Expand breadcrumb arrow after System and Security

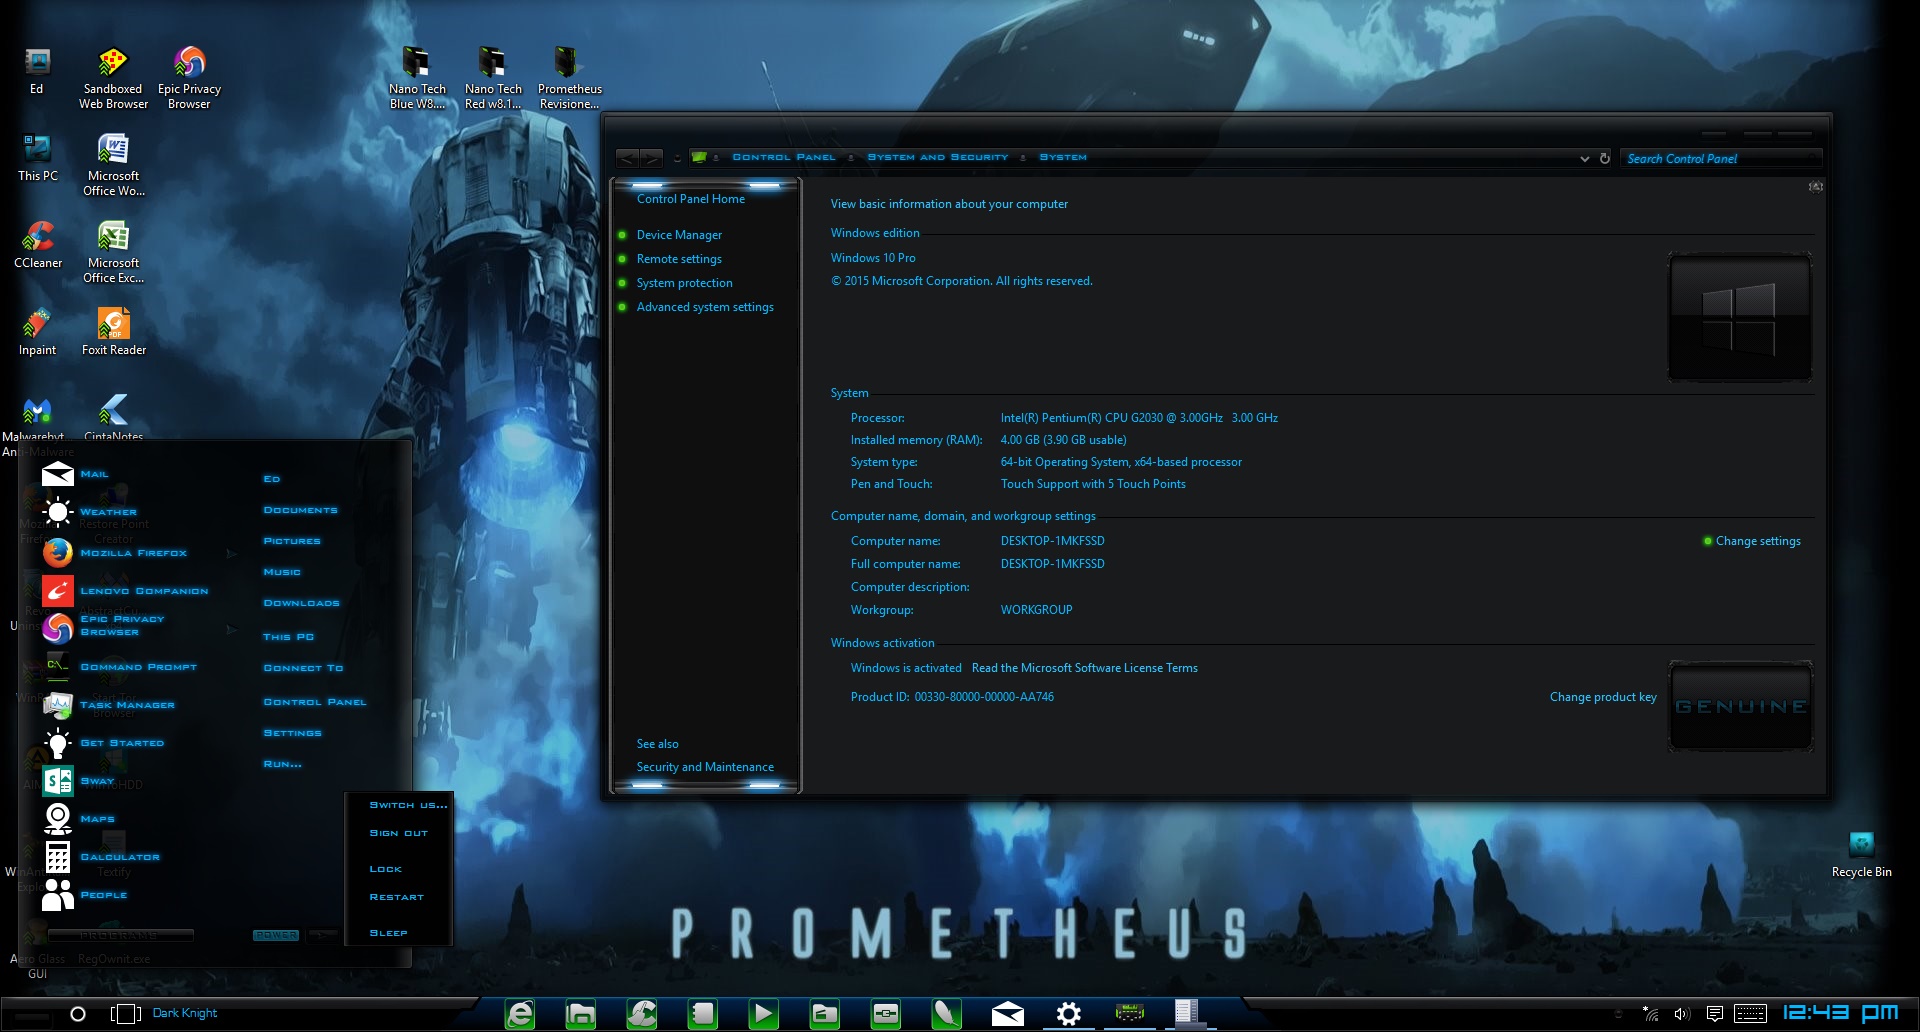(x=1023, y=158)
